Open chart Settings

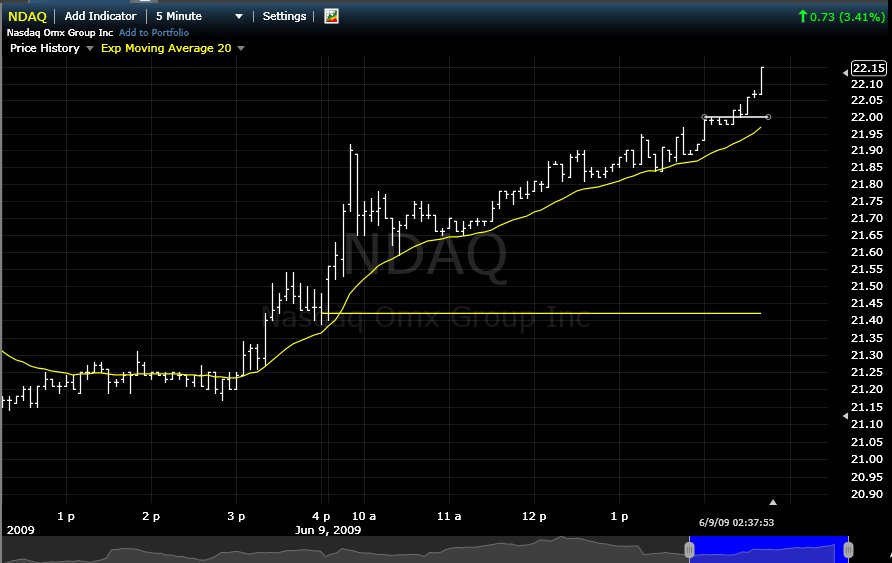pos(284,16)
